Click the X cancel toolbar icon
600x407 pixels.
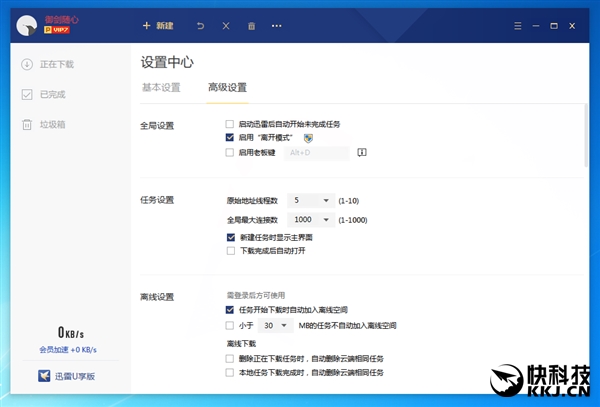tap(226, 26)
